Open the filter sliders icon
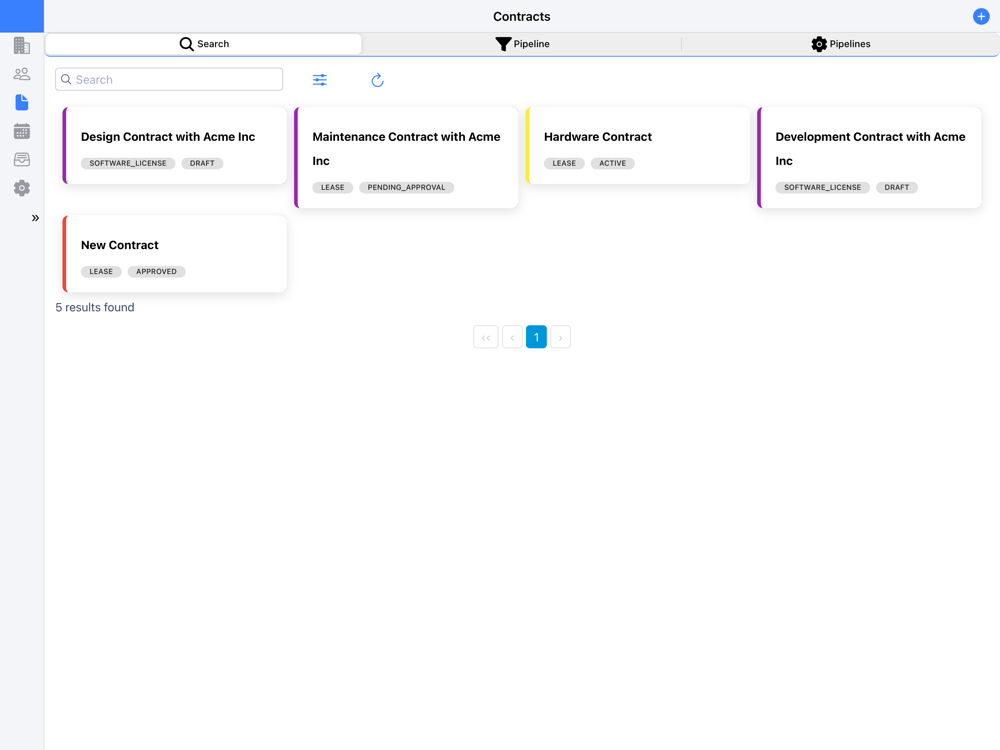The height and width of the screenshot is (750, 1000). (x=320, y=80)
